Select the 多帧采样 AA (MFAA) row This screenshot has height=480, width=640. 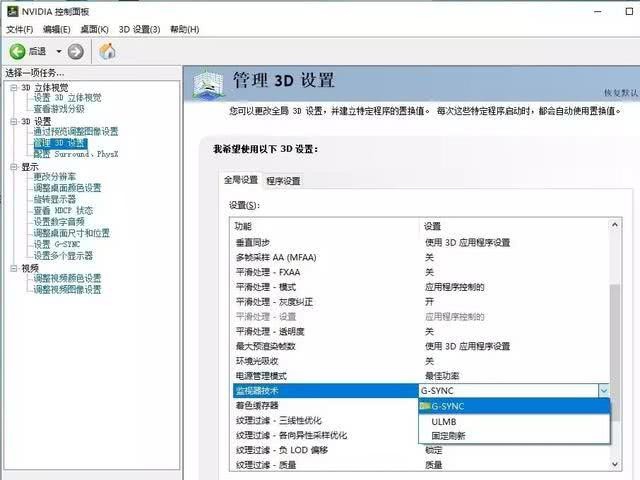(420, 258)
